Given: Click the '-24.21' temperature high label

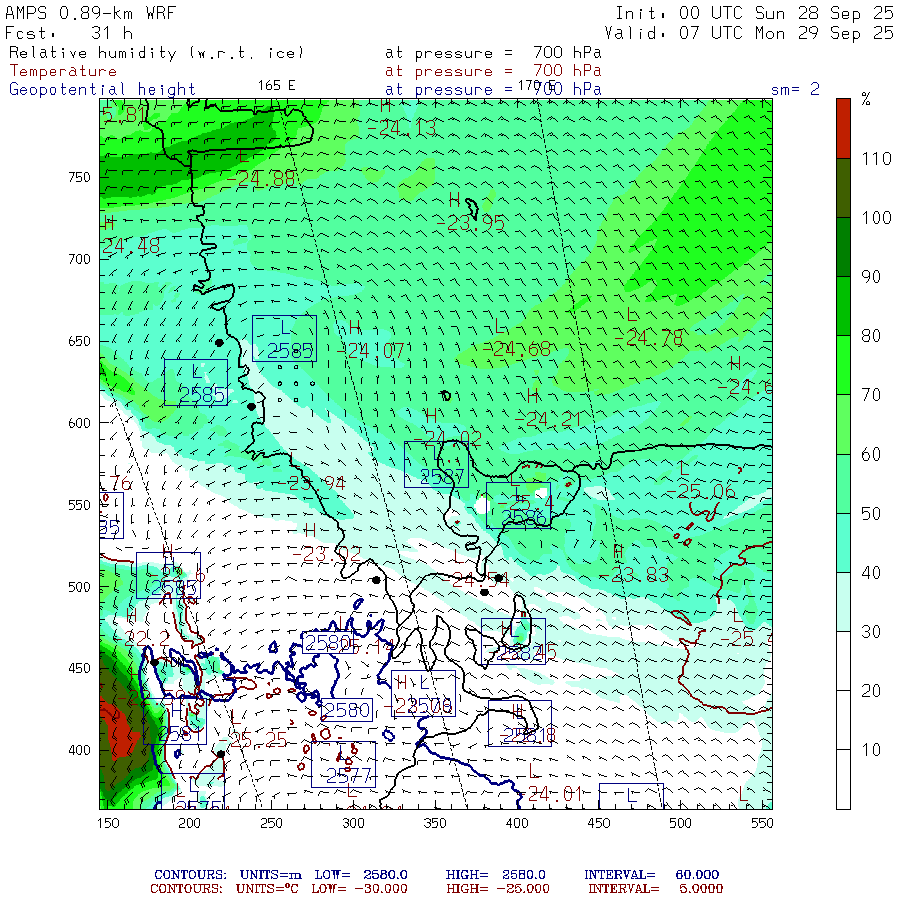Looking at the screenshot, I should click(x=548, y=419).
